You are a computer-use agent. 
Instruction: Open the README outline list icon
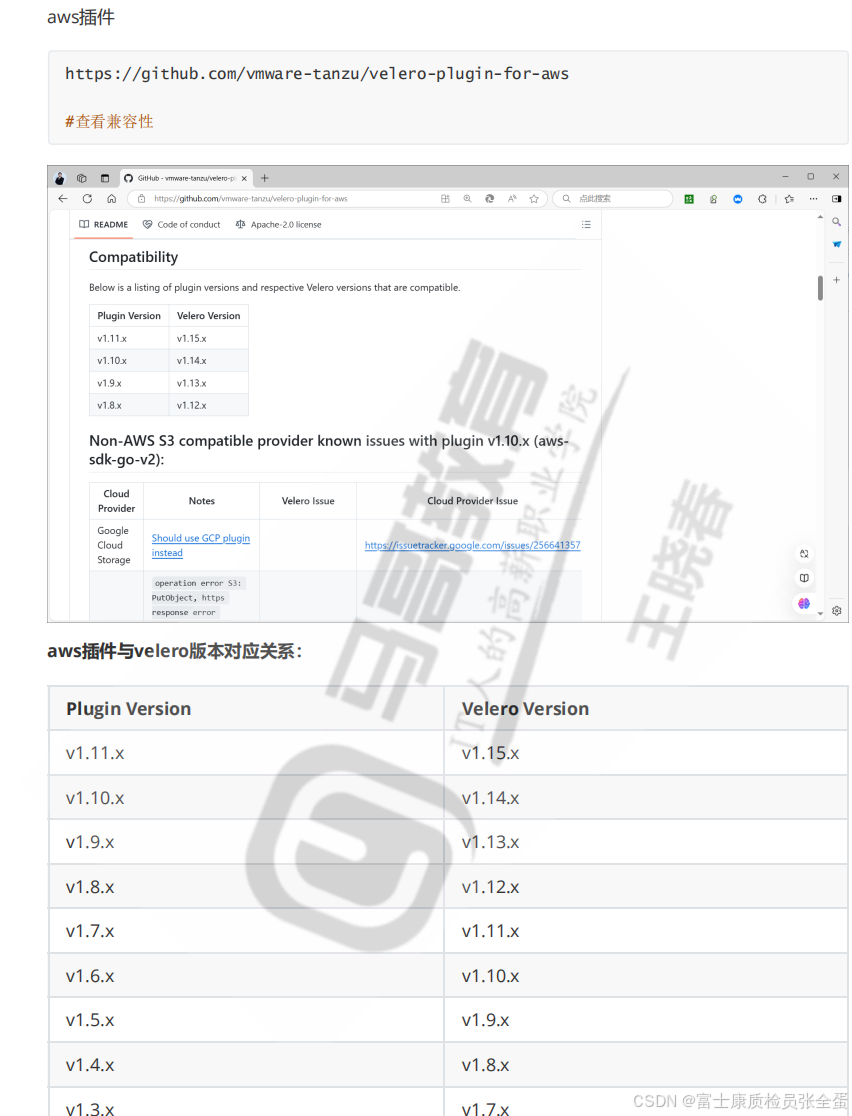[586, 224]
